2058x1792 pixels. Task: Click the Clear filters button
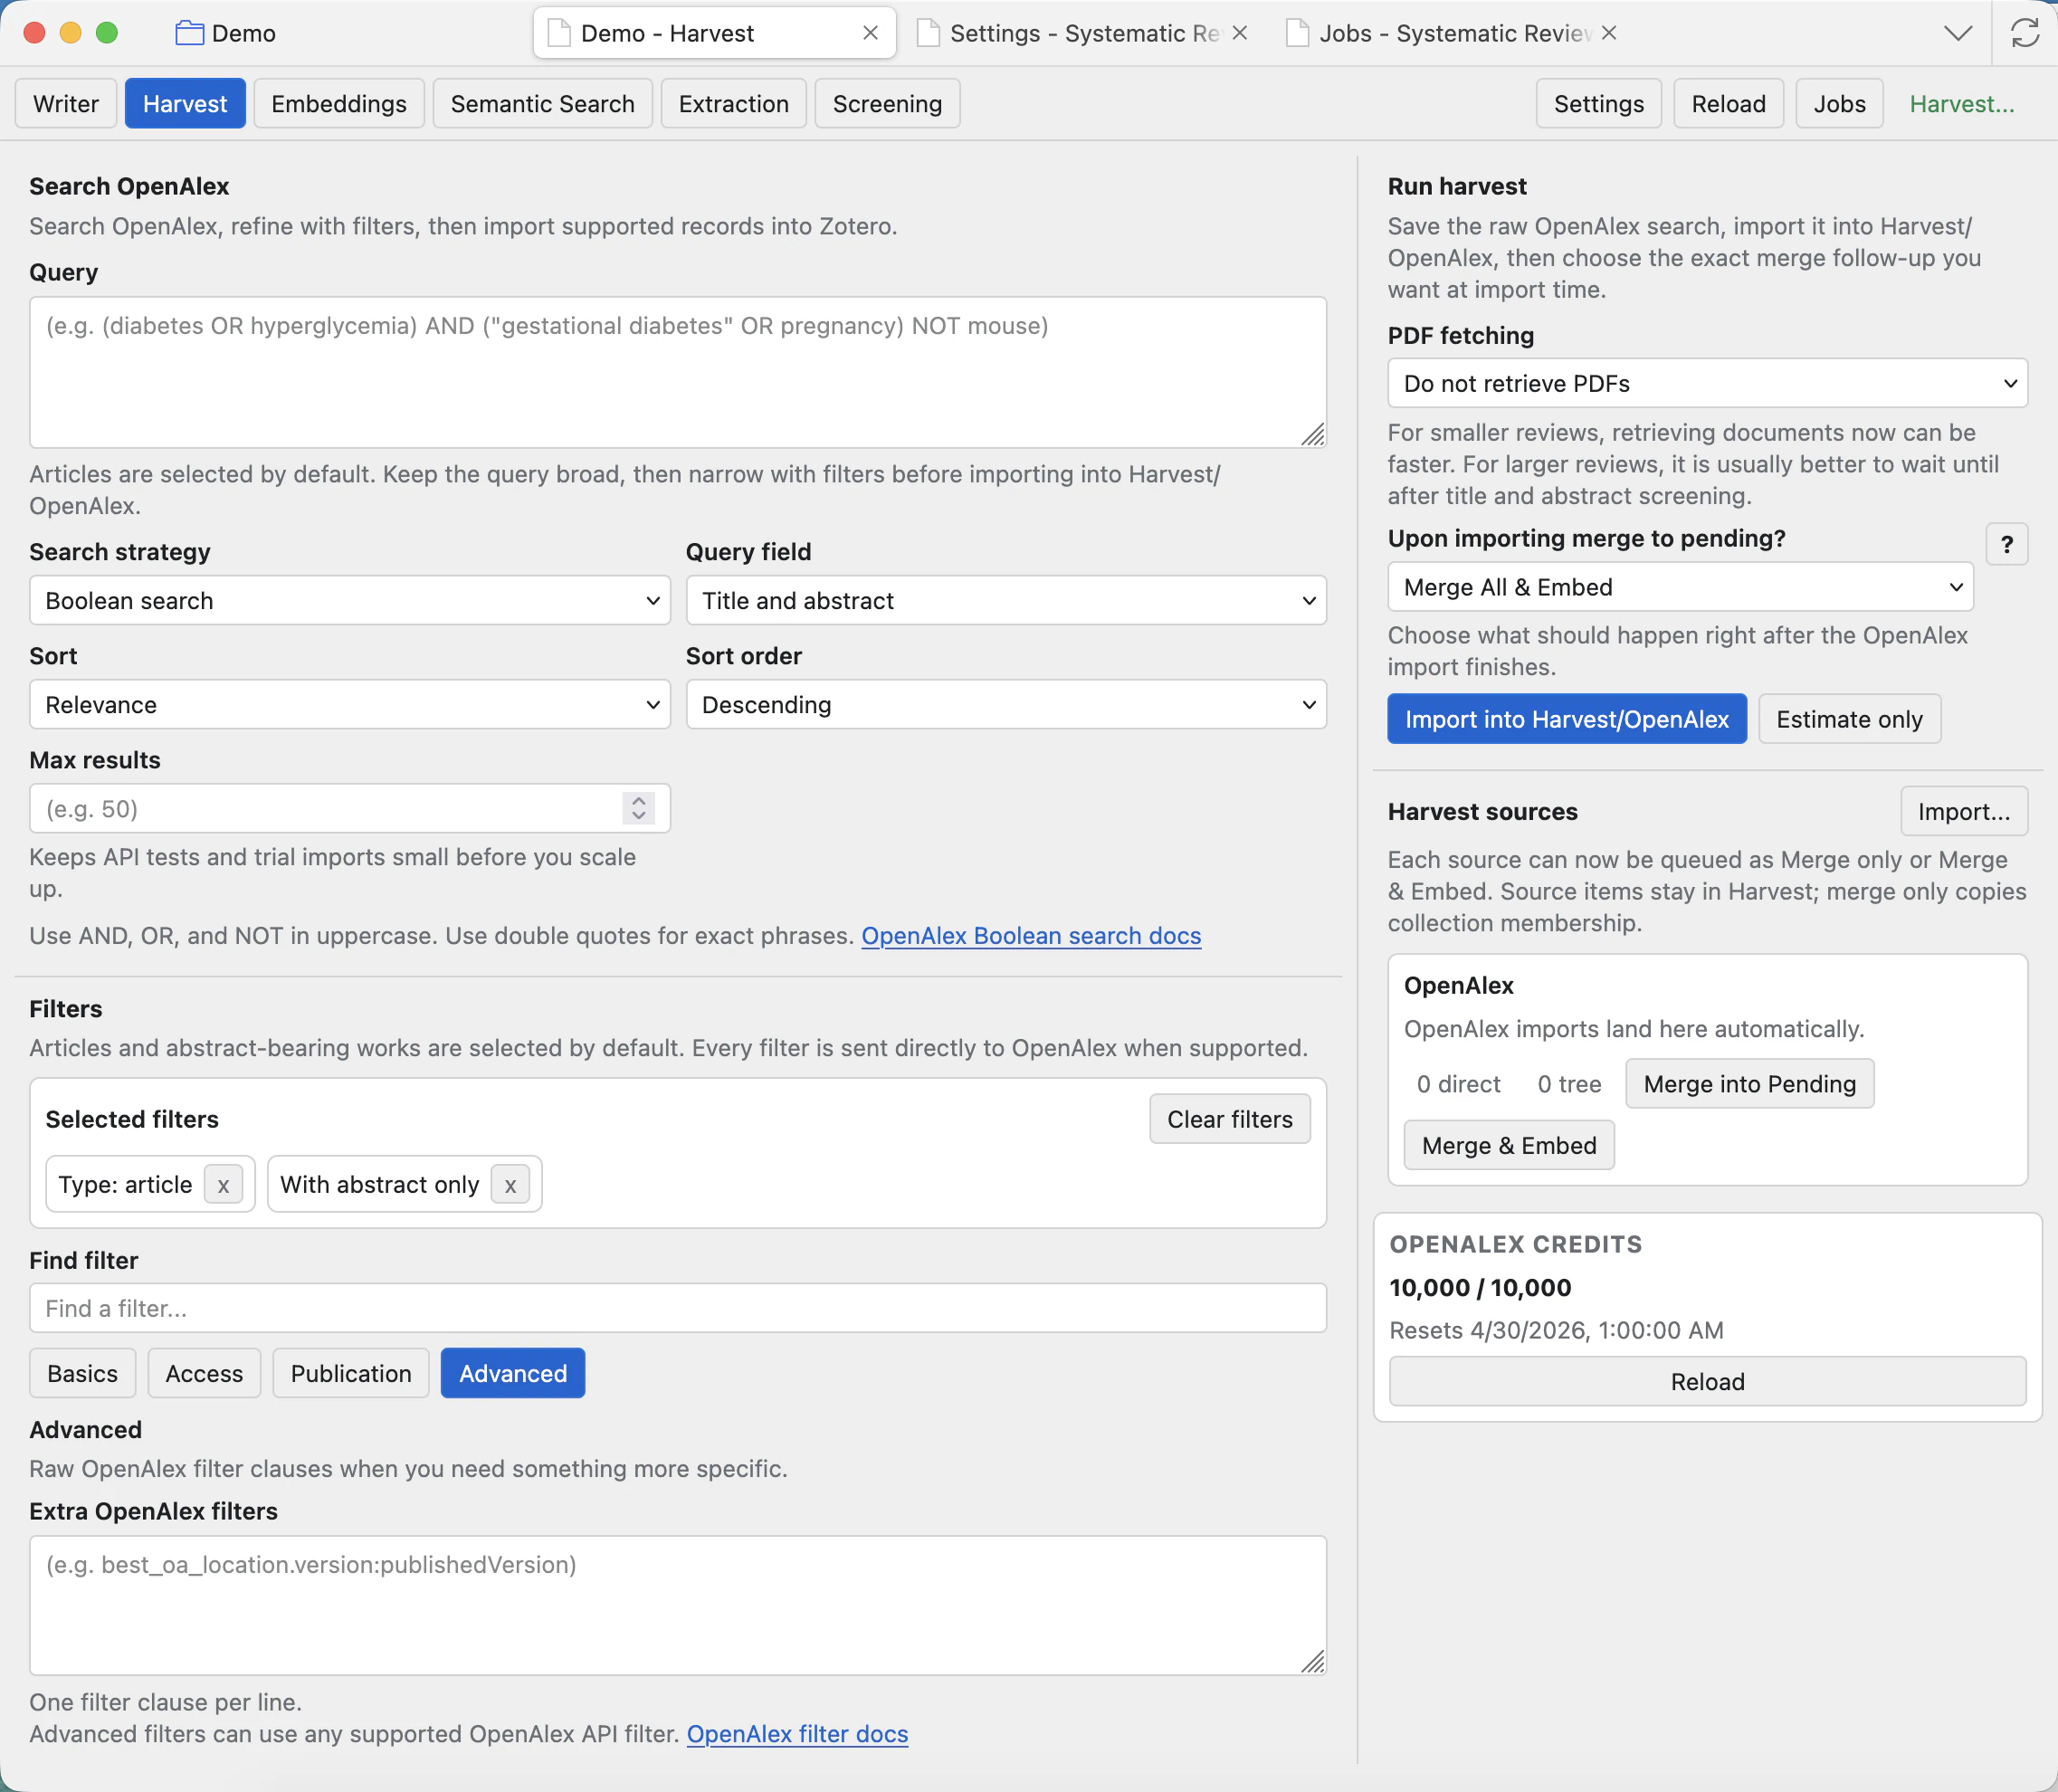(x=1229, y=1119)
